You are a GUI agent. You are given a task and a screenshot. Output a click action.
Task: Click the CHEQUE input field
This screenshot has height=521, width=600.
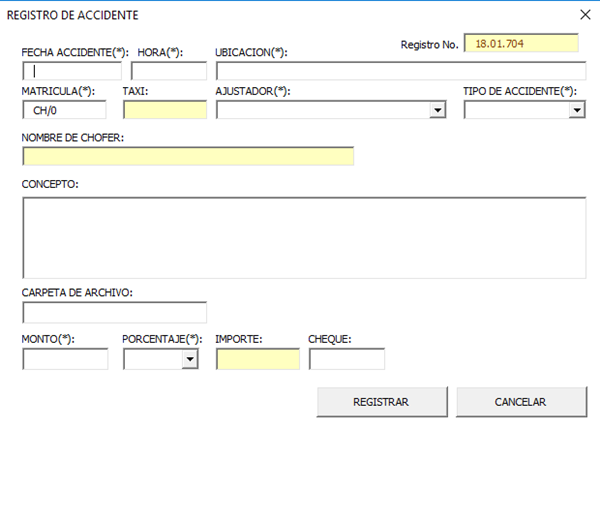click(x=346, y=359)
